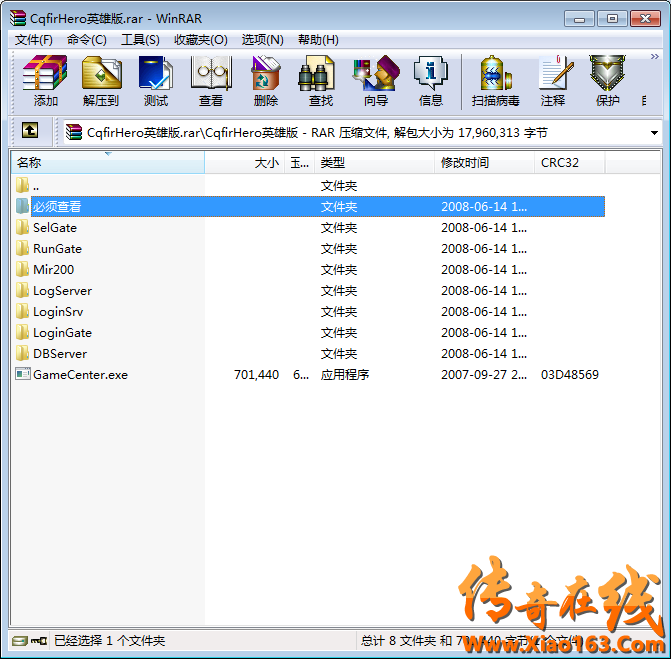Open the 工具(S) menu
671x659 pixels.
(140, 40)
